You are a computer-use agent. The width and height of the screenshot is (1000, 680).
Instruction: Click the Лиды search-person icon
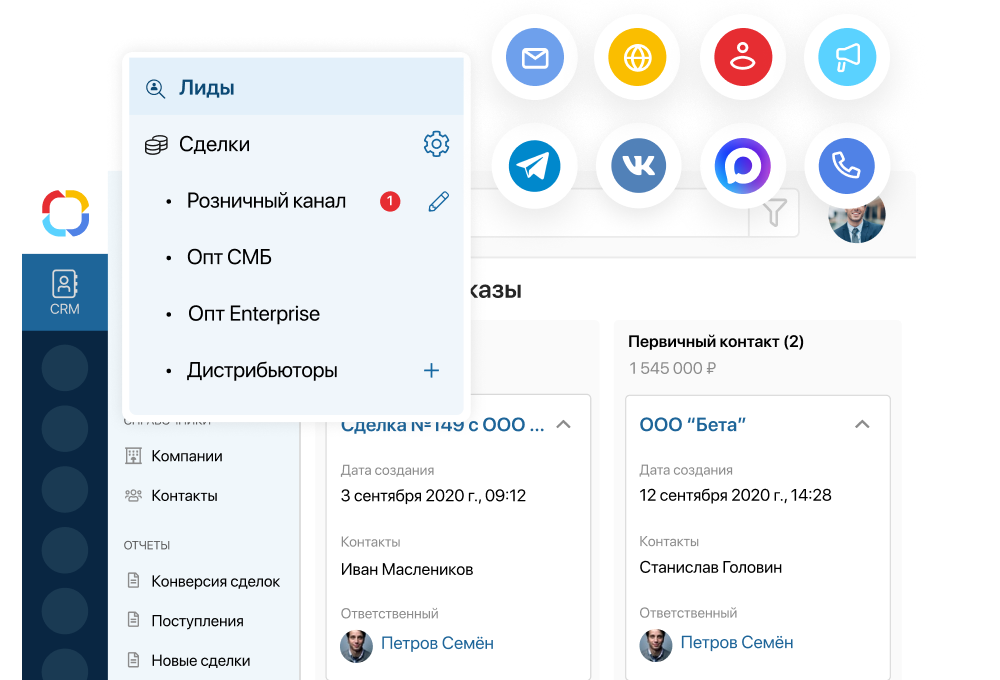tap(155, 88)
